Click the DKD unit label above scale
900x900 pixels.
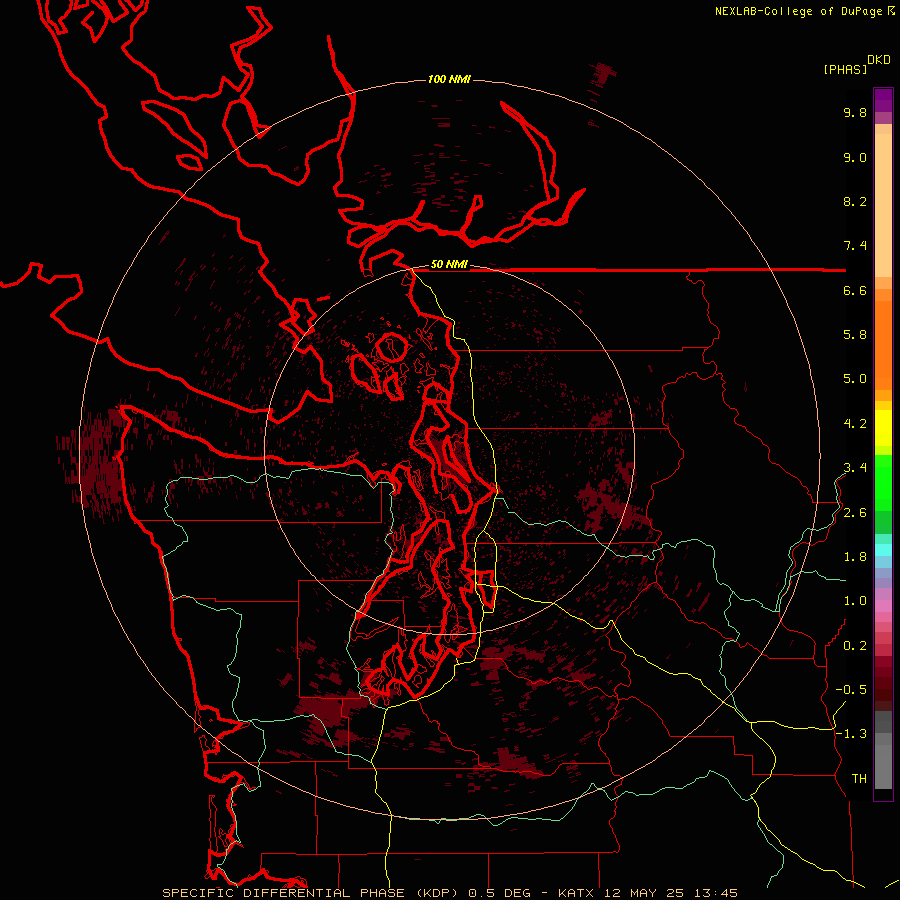pyautogui.click(x=879, y=60)
